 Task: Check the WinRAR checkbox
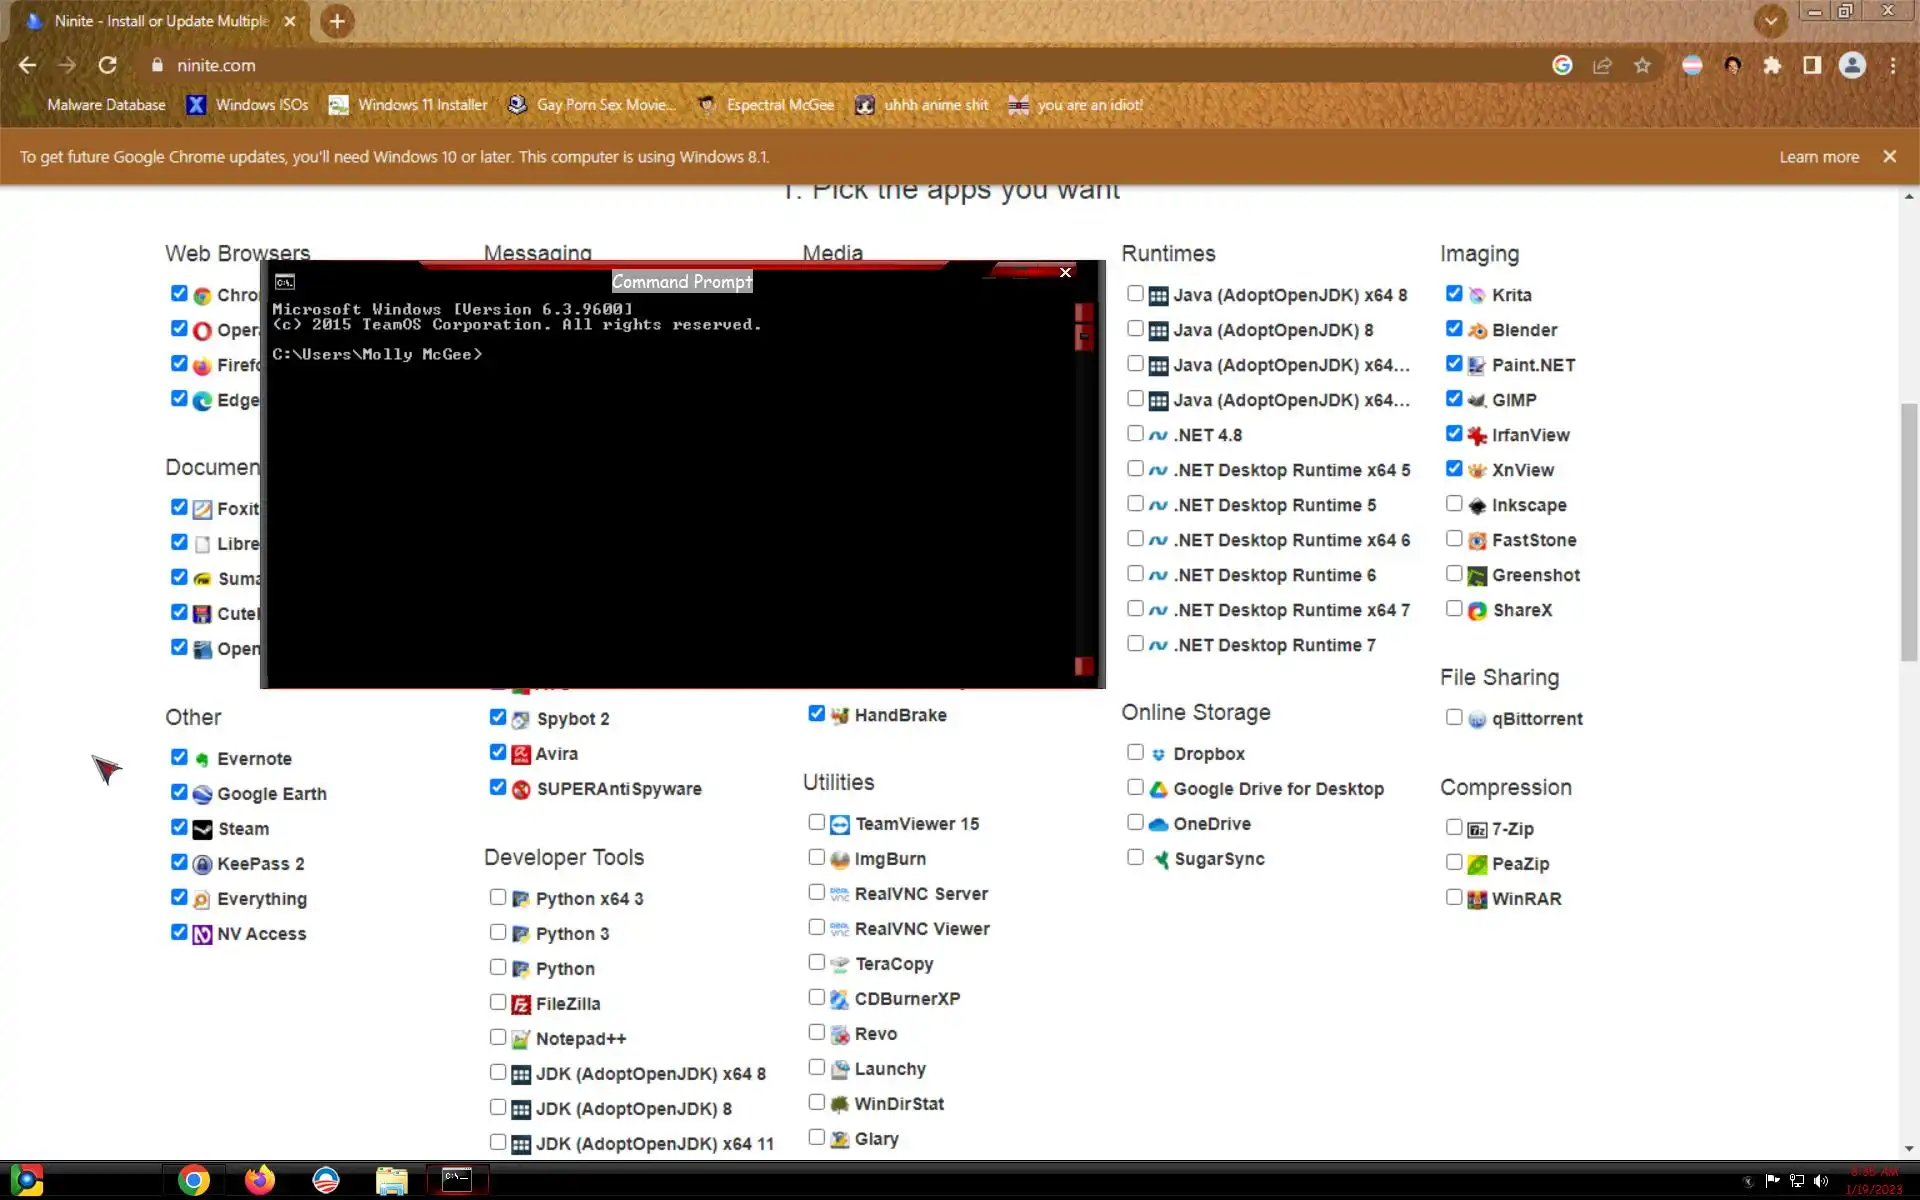click(x=1454, y=897)
